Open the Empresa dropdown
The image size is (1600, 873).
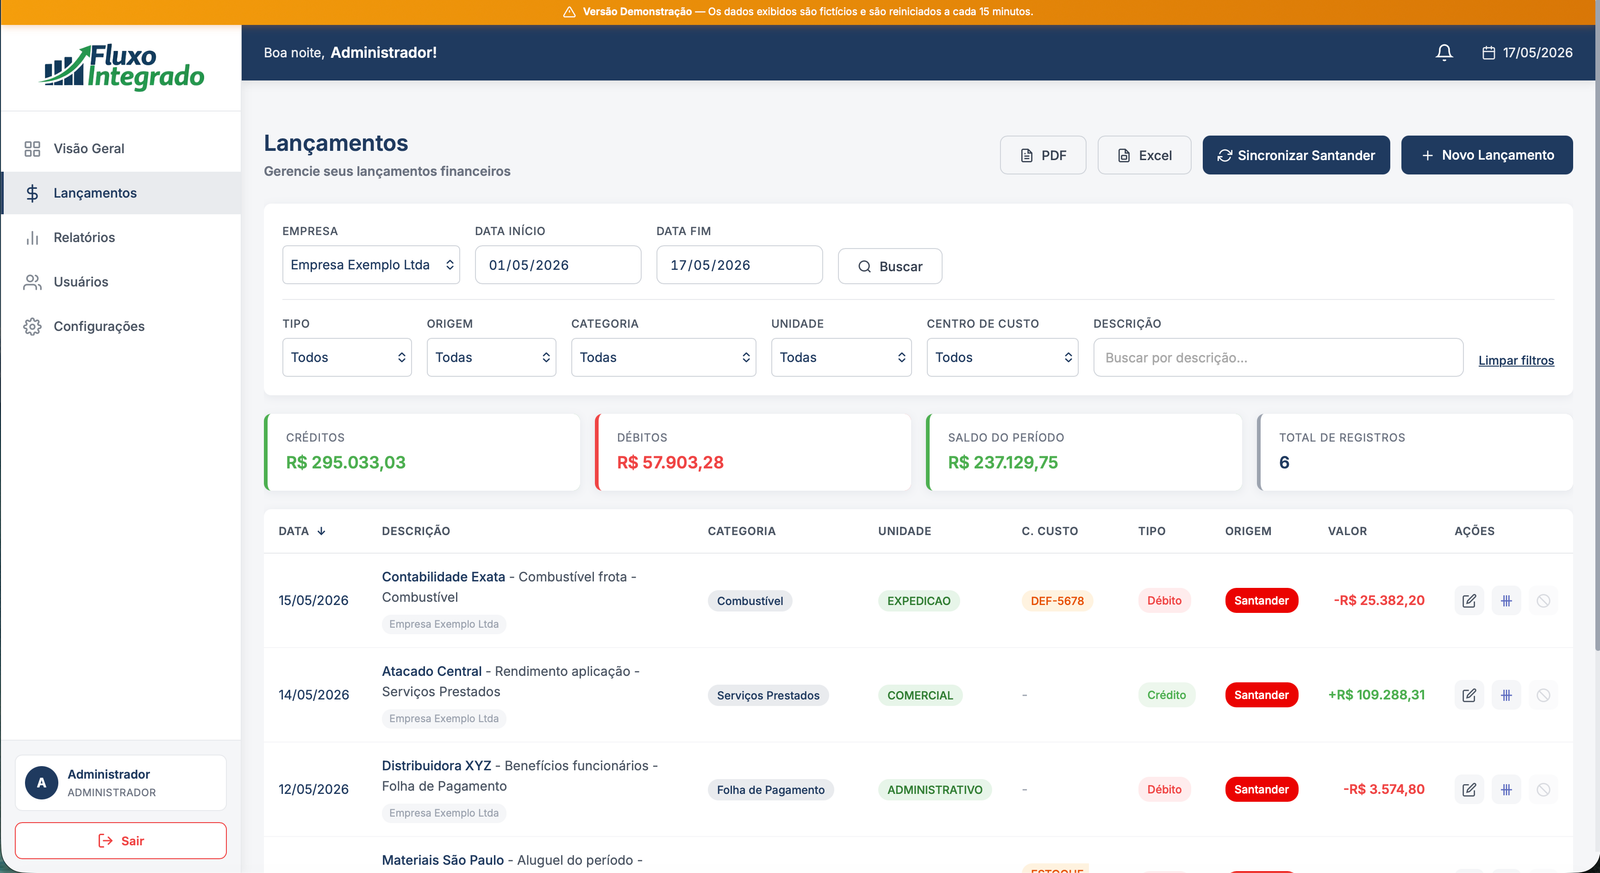coord(371,265)
